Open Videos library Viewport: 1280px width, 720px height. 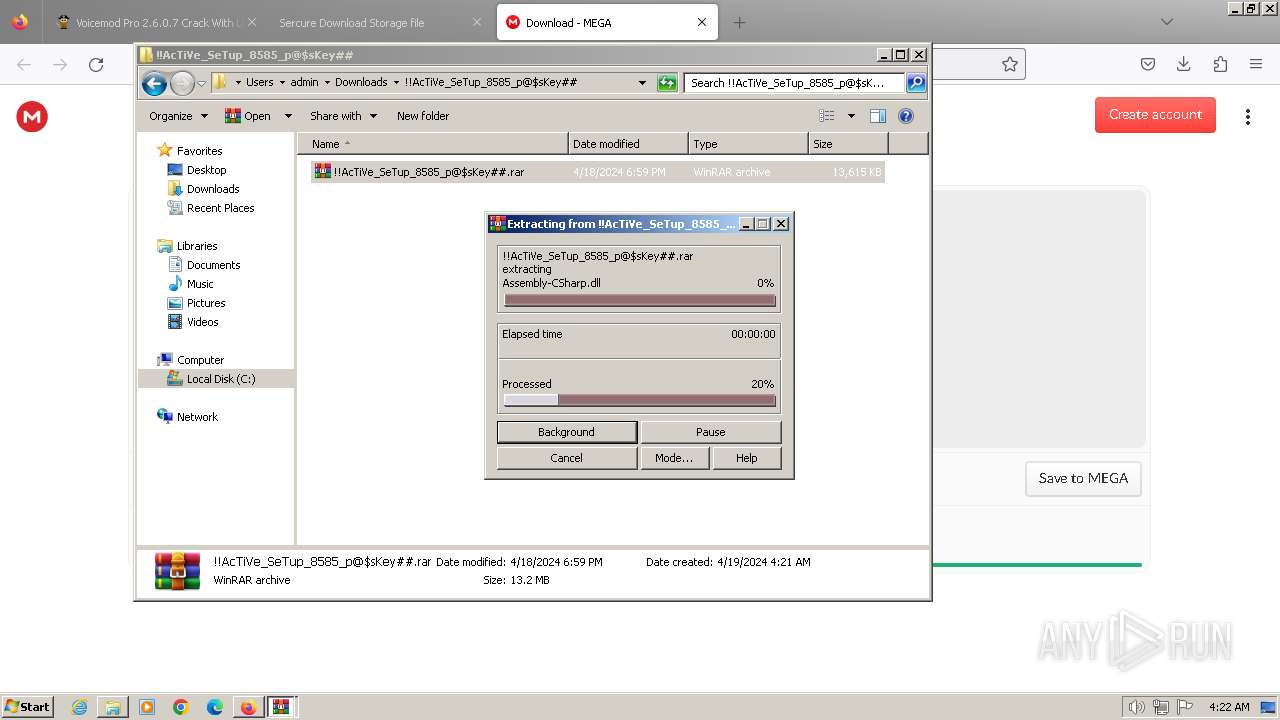[202, 322]
